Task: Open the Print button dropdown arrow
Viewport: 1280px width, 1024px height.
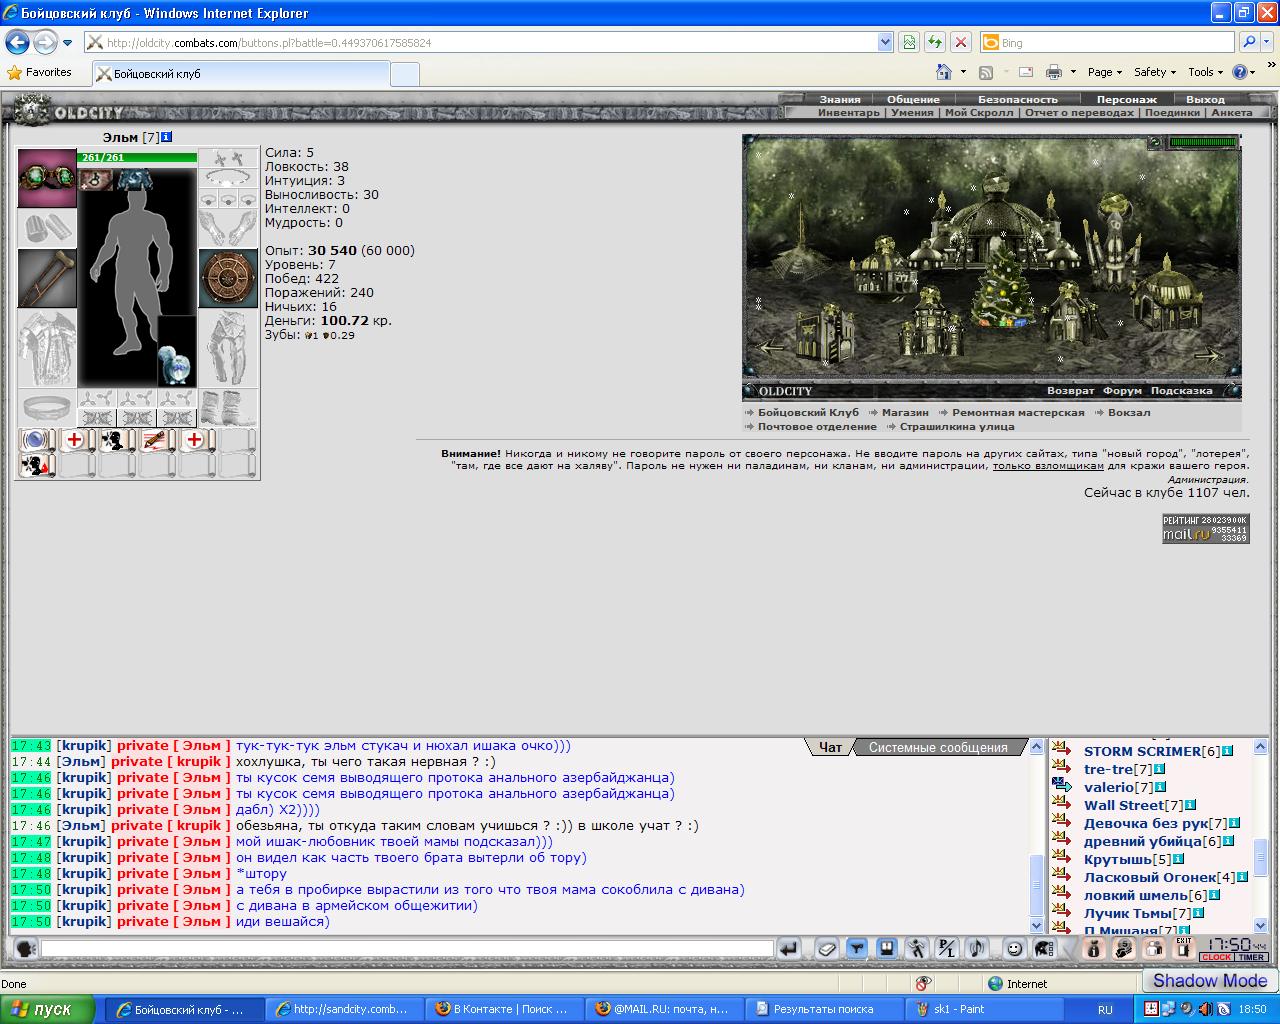Action: [1073, 72]
